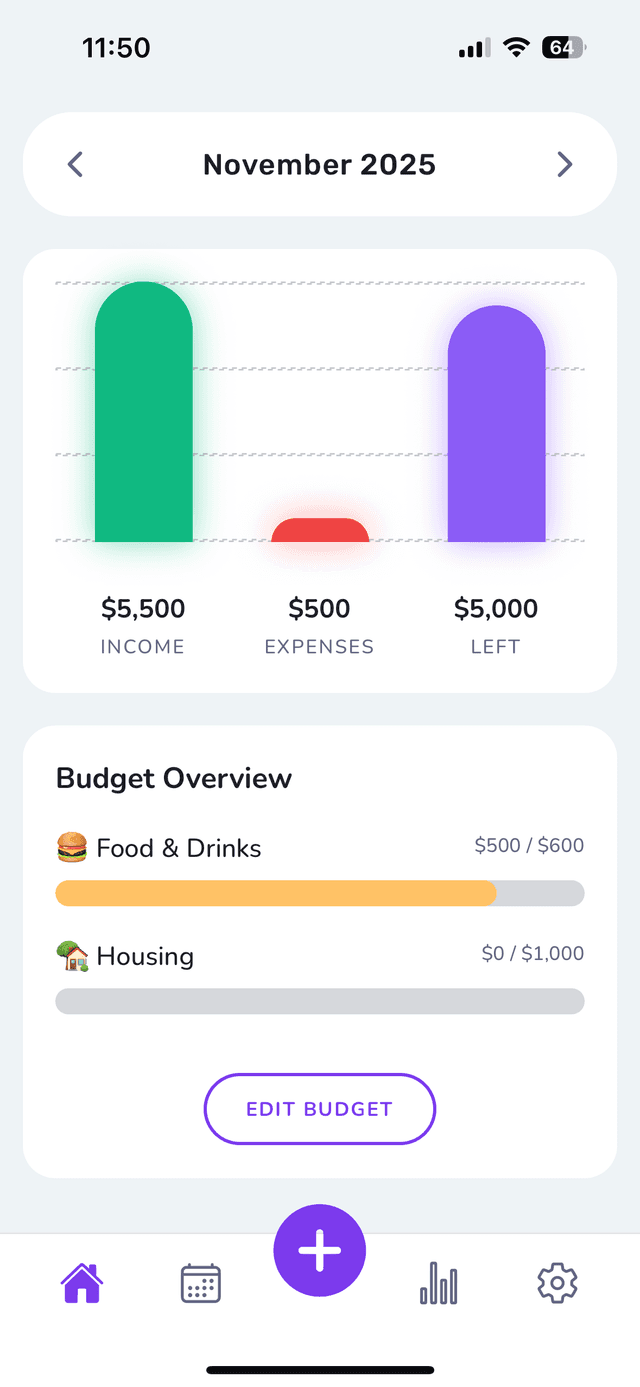Tap the house Housing emoji
This screenshot has height=1387, width=640.
point(72,957)
